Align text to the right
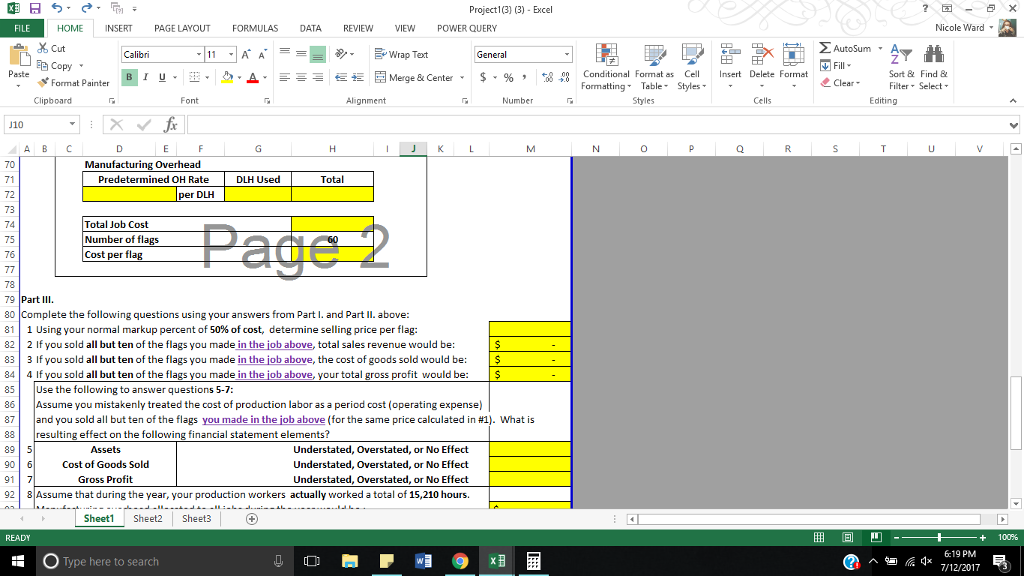1024x576 pixels. 317,77
